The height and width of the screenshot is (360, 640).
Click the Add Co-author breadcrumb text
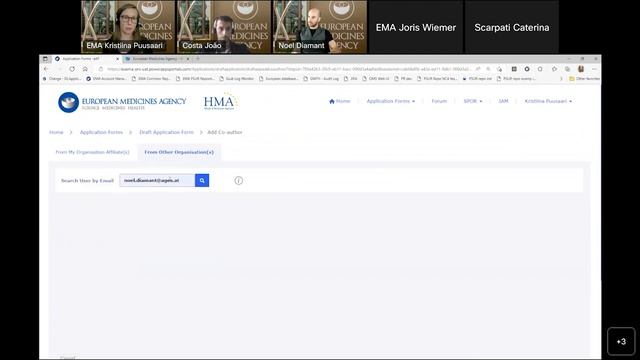click(x=224, y=132)
